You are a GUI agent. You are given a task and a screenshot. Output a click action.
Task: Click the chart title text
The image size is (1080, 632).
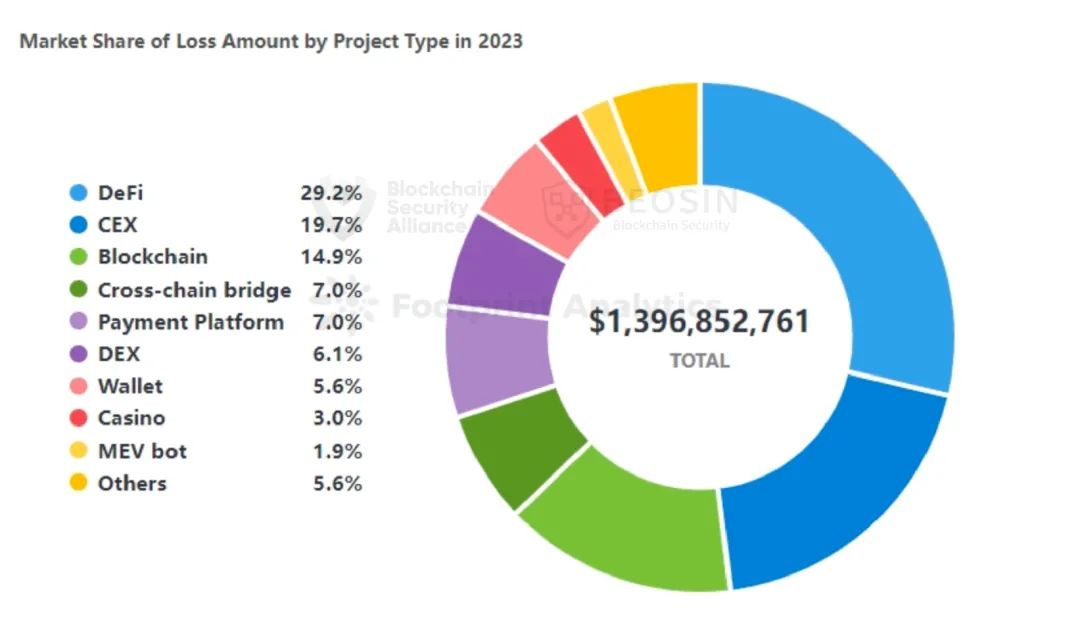(x=271, y=42)
